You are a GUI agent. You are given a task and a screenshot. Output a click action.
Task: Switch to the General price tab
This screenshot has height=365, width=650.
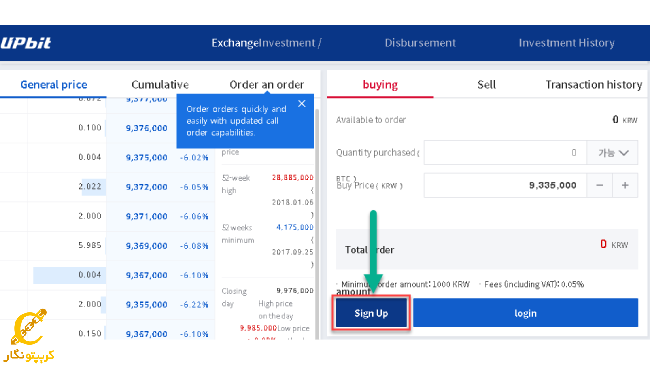(x=54, y=85)
